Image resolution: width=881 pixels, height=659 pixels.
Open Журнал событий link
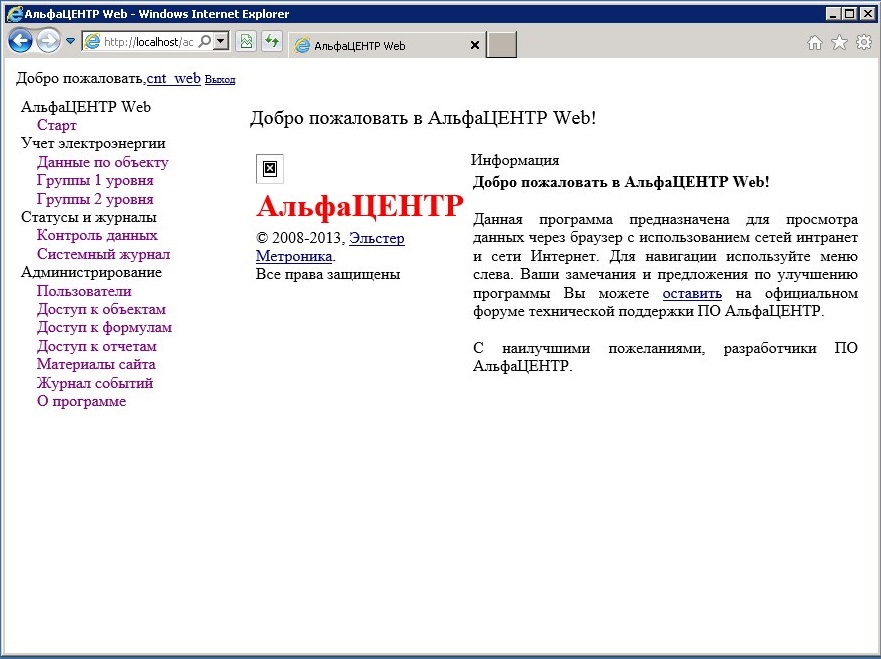[x=95, y=384]
